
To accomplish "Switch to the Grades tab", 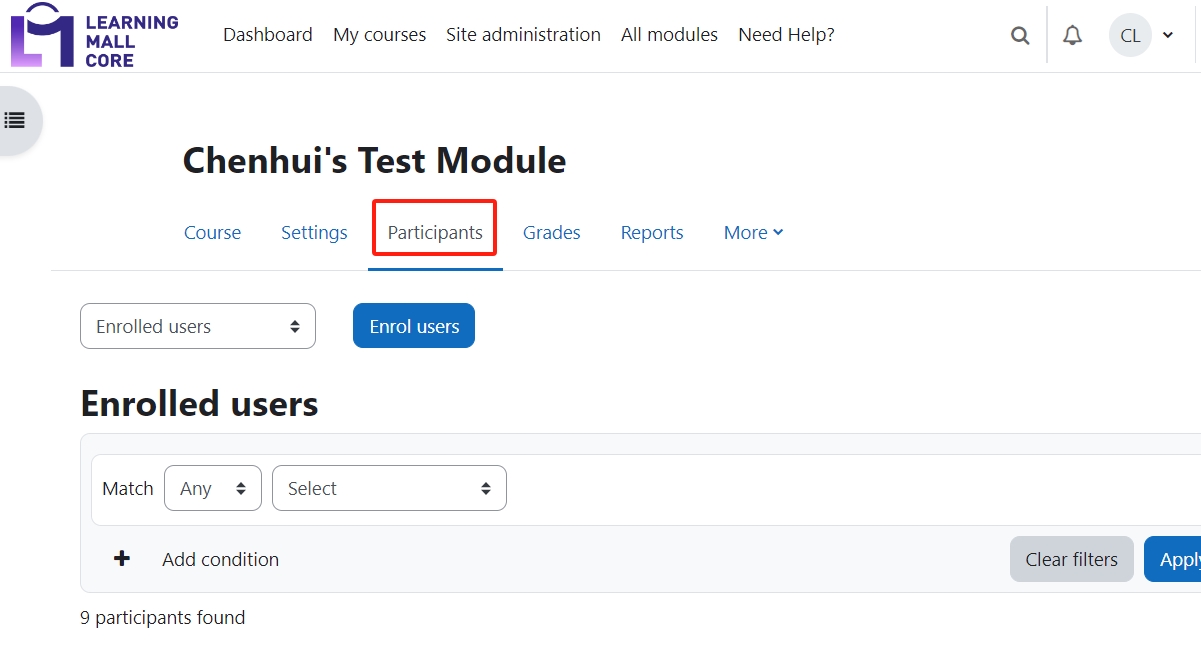I will click(x=551, y=232).
